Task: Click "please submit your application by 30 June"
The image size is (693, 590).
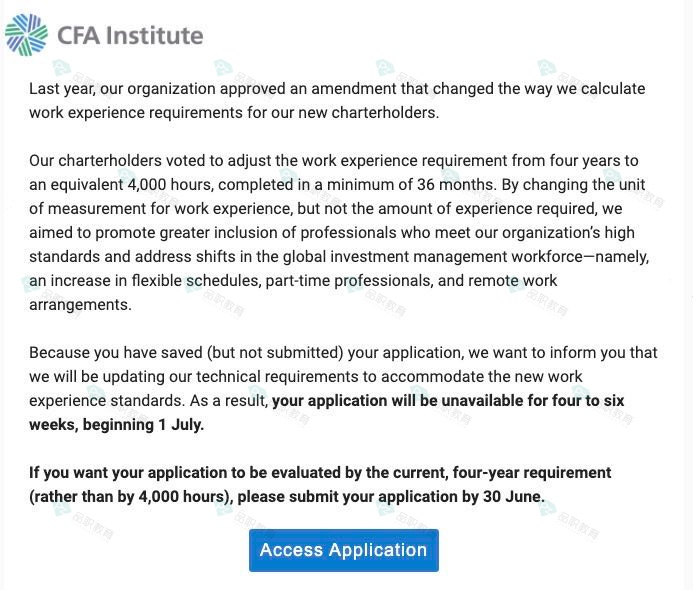Action: [x=391, y=496]
